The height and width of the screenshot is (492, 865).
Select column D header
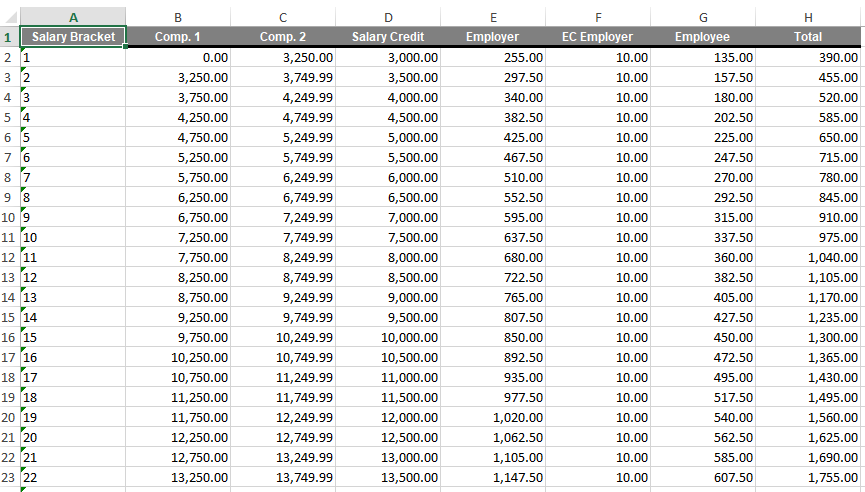(x=388, y=17)
